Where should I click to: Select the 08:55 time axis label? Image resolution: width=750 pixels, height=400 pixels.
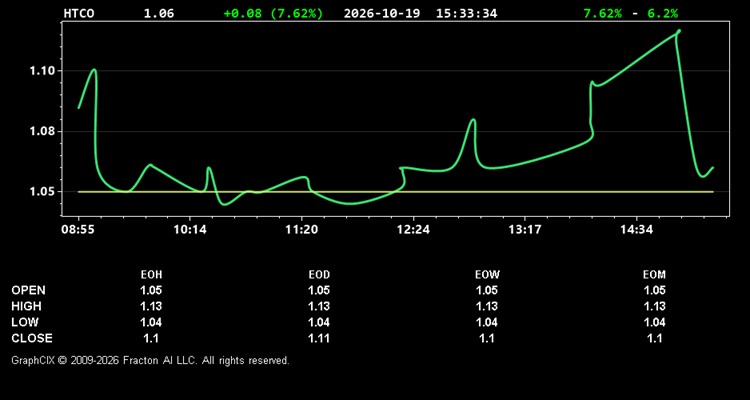78,230
